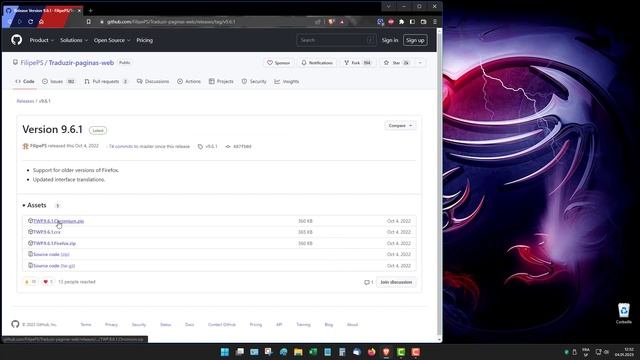The width and height of the screenshot is (640, 360).
Task: Download TWP.9.6.1.Chromium.zip asset
Action: (x=58, y=221)
